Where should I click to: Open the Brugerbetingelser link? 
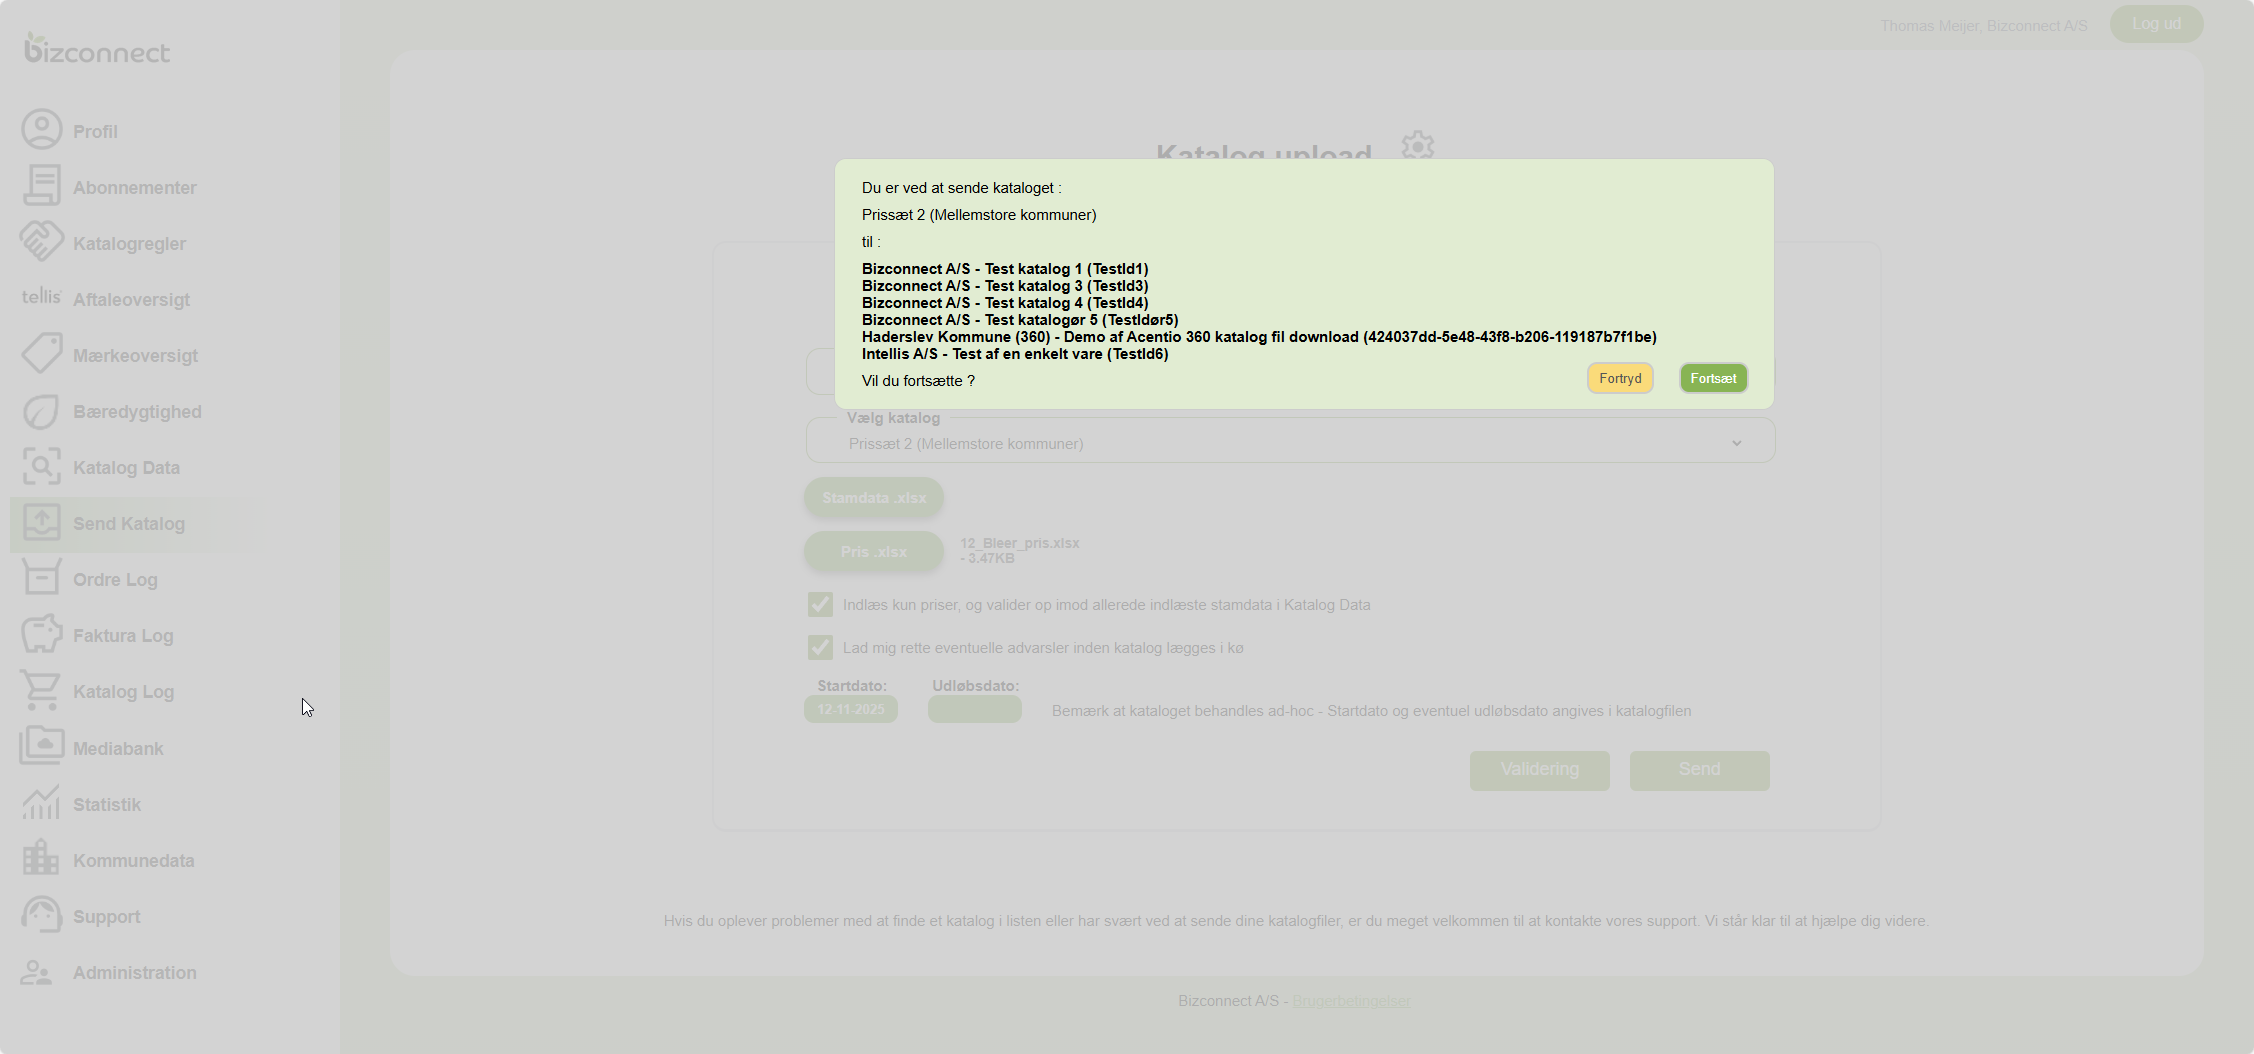pos(1351,1000)
